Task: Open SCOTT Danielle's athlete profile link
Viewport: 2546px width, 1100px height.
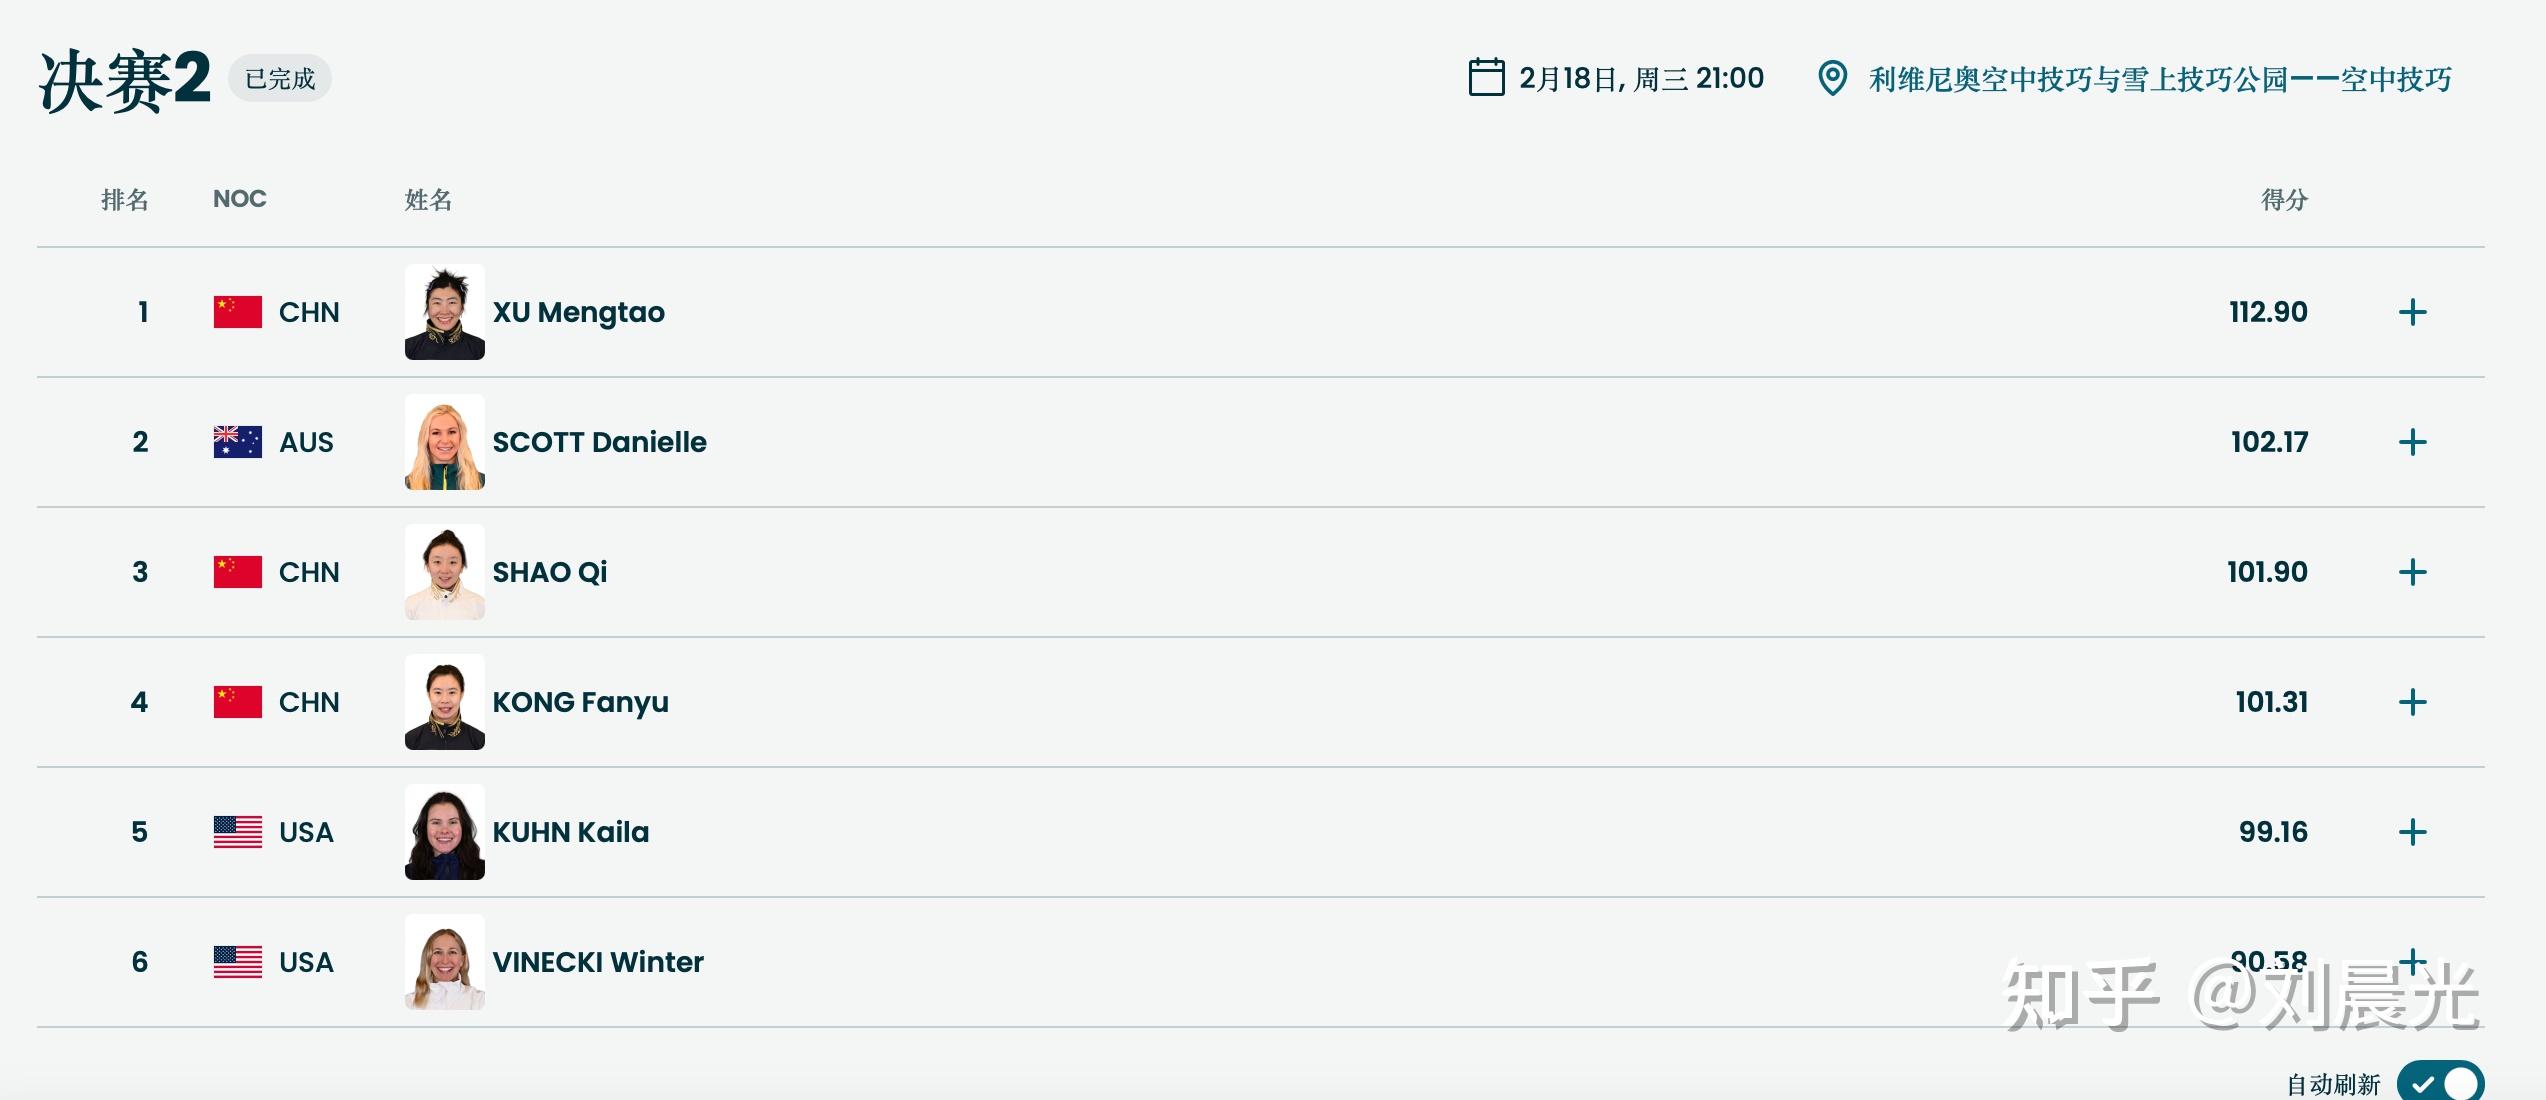Action: coord(599,442)
